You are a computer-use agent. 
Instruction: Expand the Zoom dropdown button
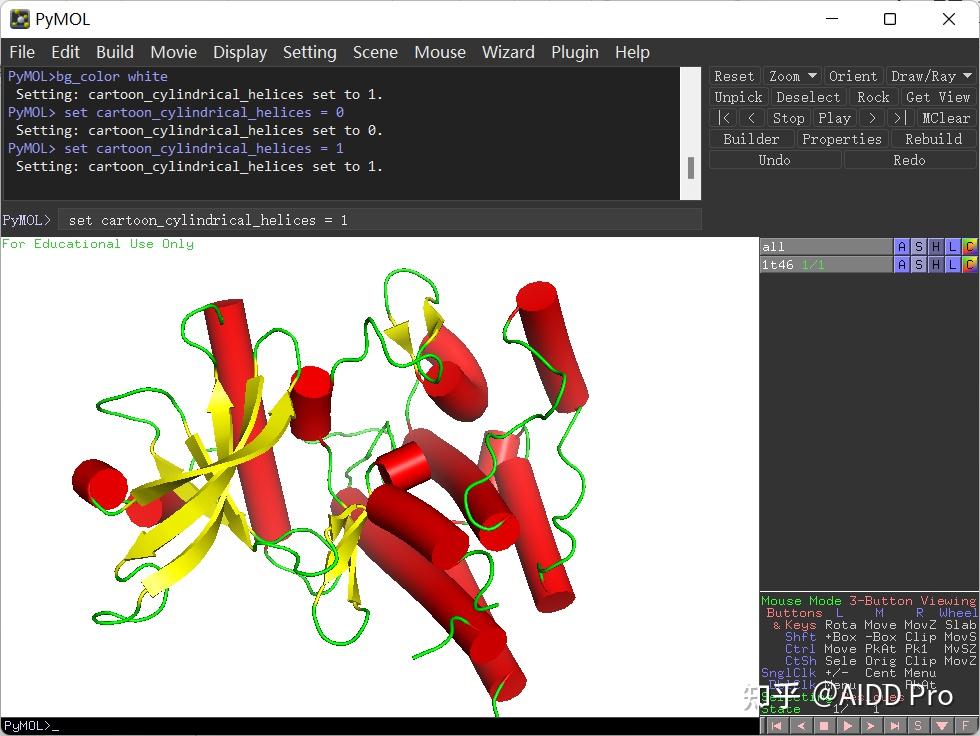tap(792, 76)
